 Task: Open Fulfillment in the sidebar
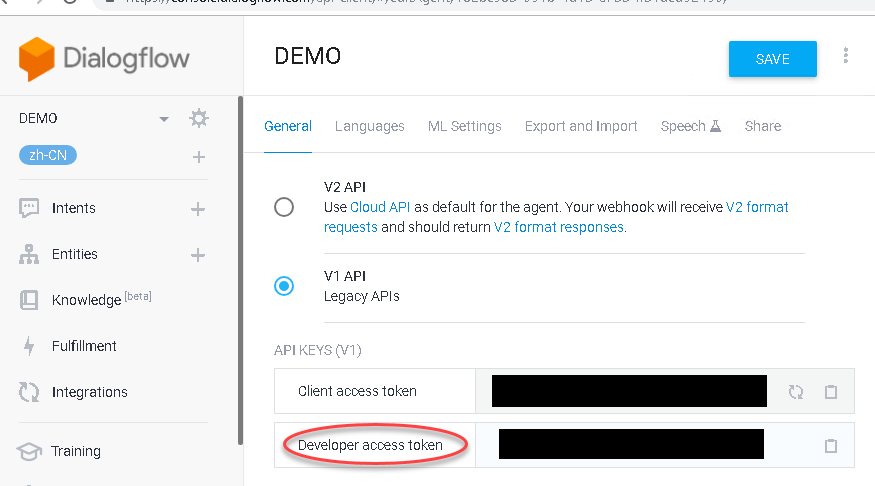click(84, 346)
